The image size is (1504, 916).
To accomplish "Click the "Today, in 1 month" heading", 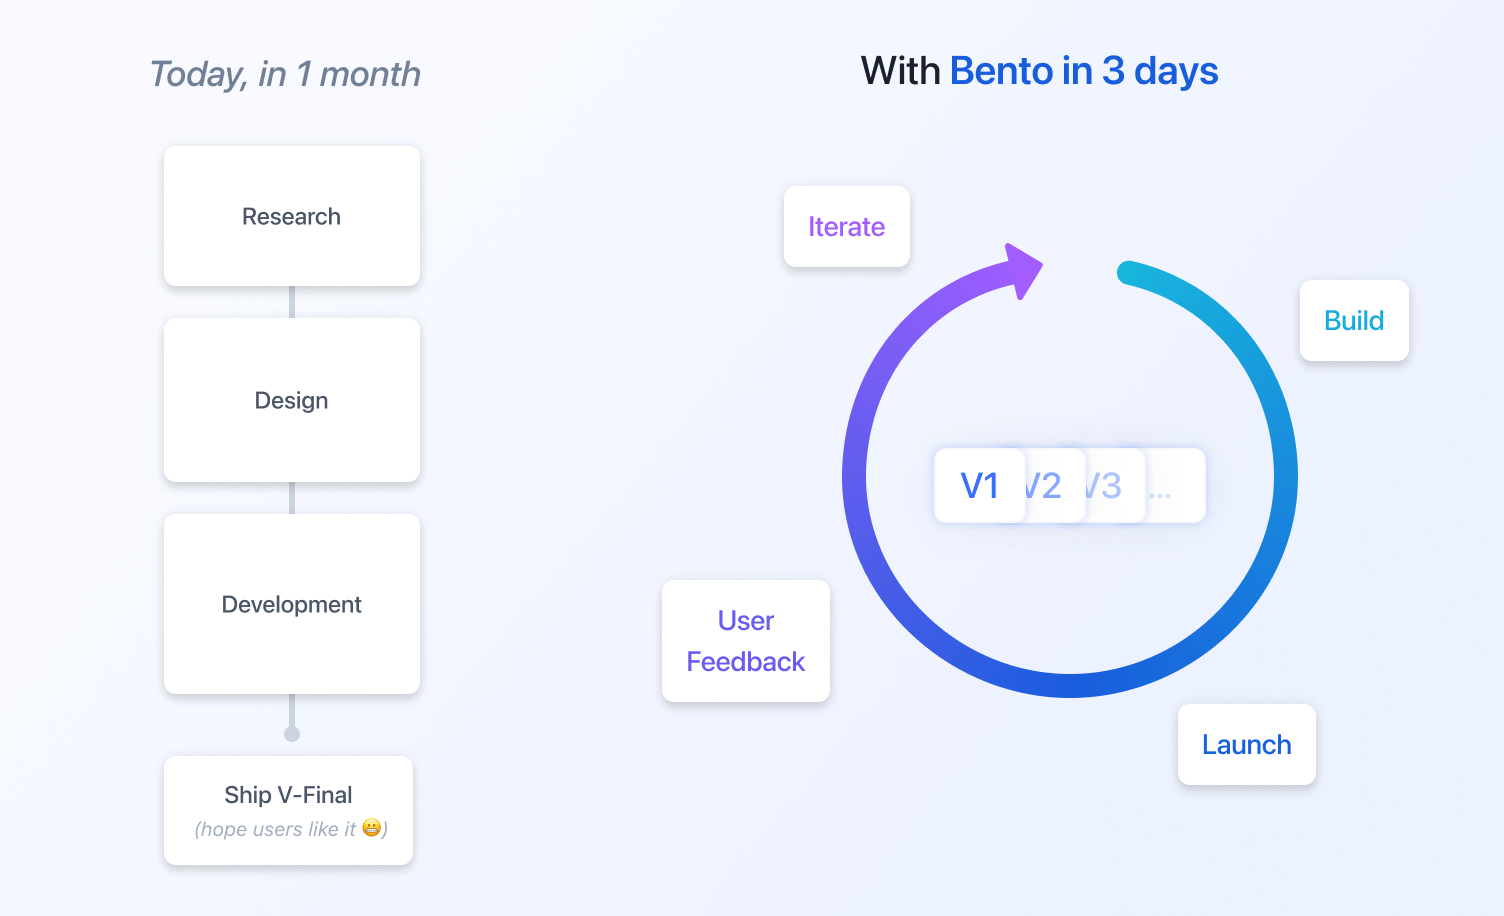I will [285, 74].
